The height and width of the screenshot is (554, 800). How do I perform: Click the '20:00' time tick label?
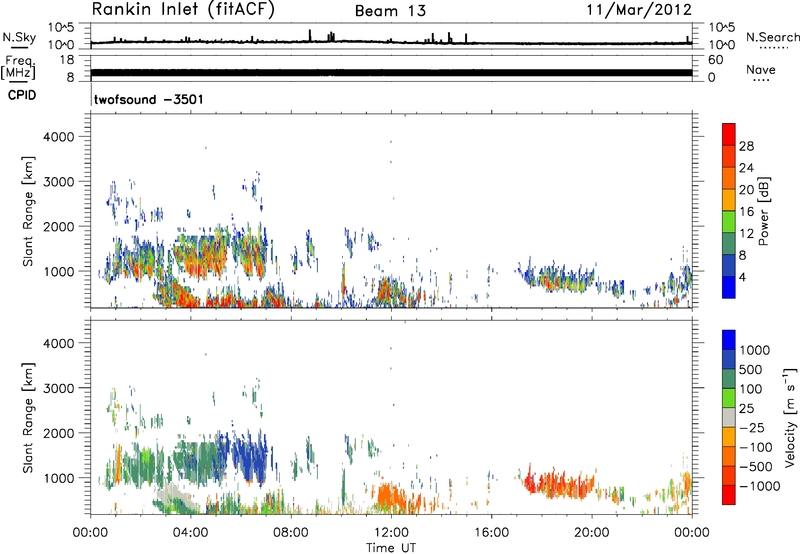click(x=591, y=533)
